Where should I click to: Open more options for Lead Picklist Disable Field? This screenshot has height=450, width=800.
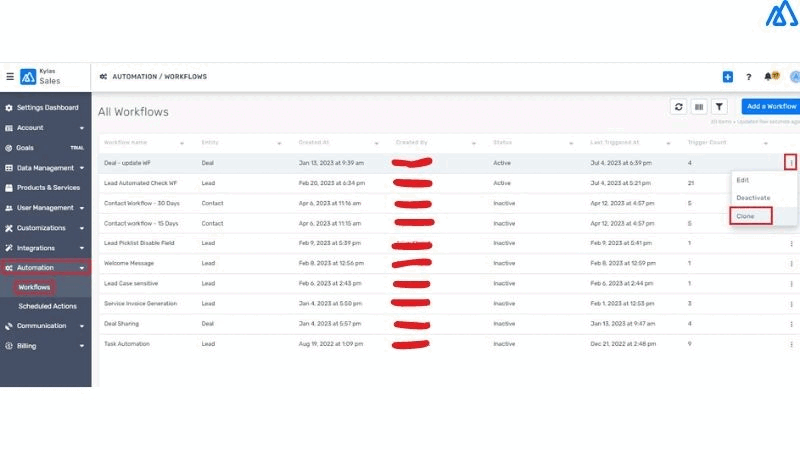coord(791,244)
